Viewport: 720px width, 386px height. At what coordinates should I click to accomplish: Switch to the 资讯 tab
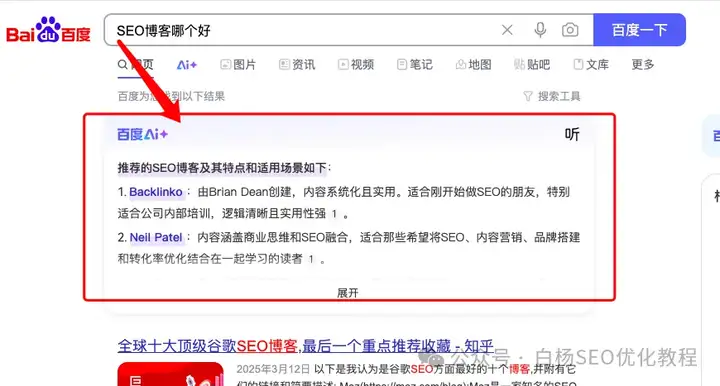297,65
